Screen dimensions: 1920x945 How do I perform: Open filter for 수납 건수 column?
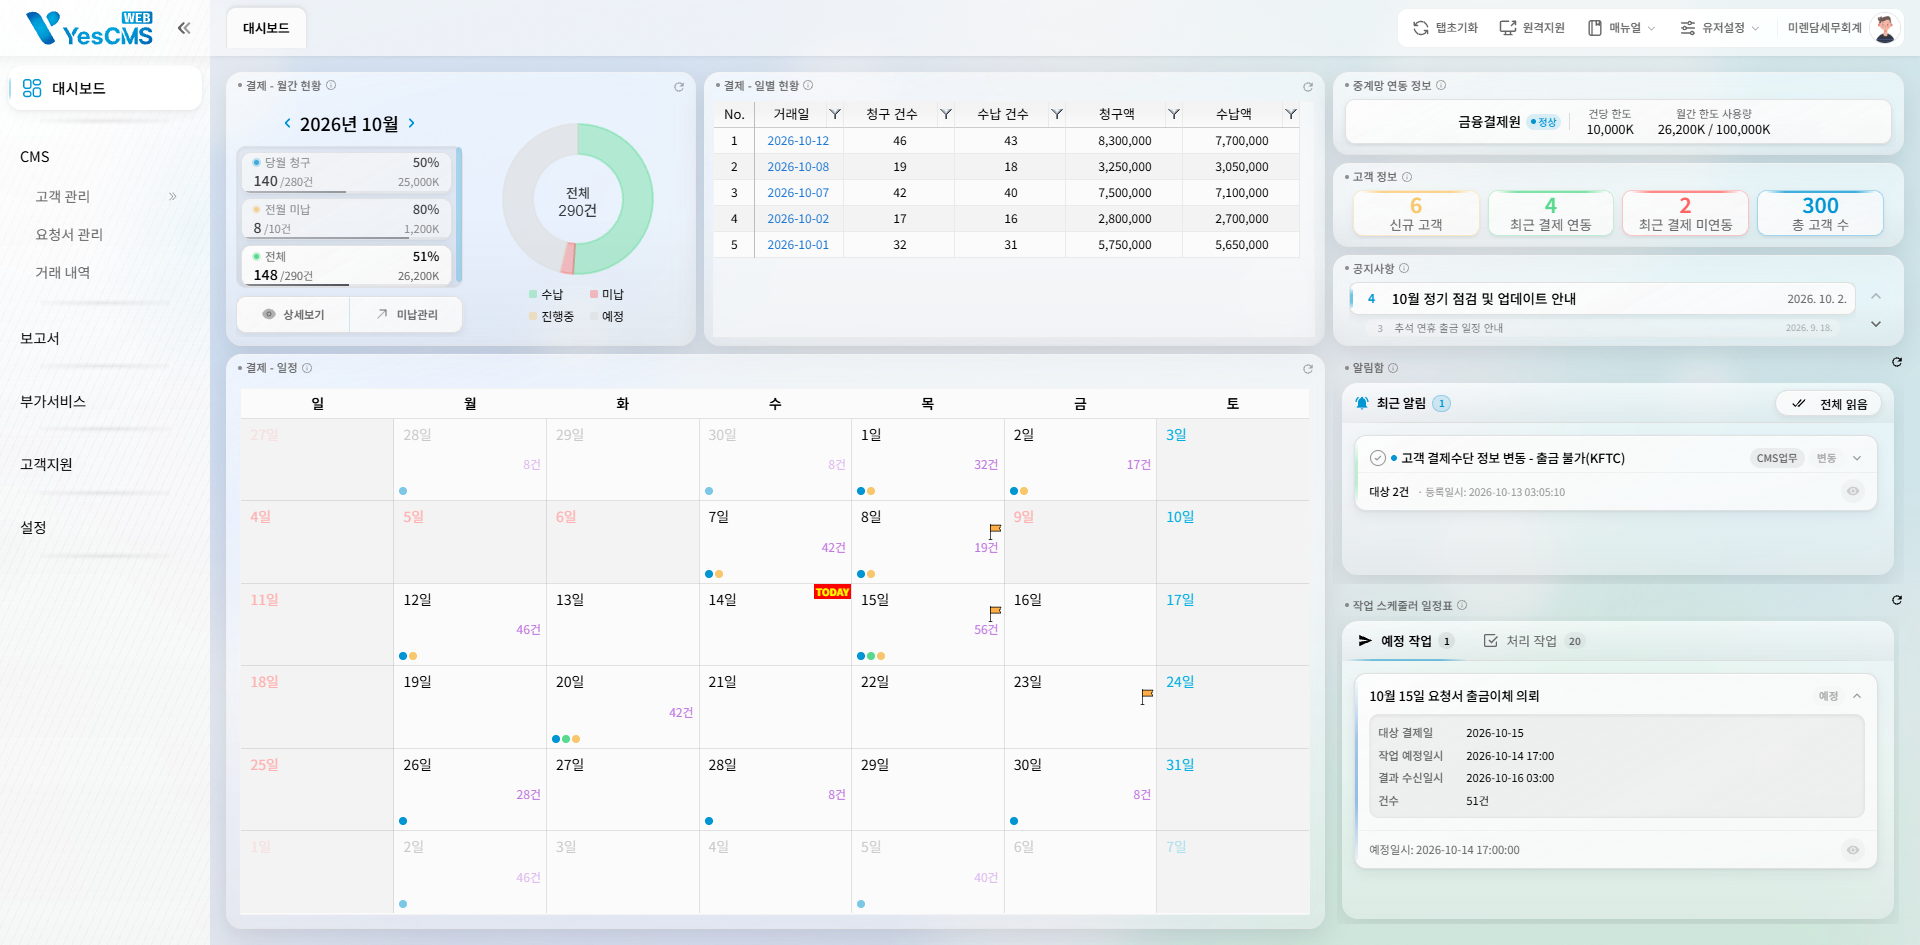tap(1057, 114)
